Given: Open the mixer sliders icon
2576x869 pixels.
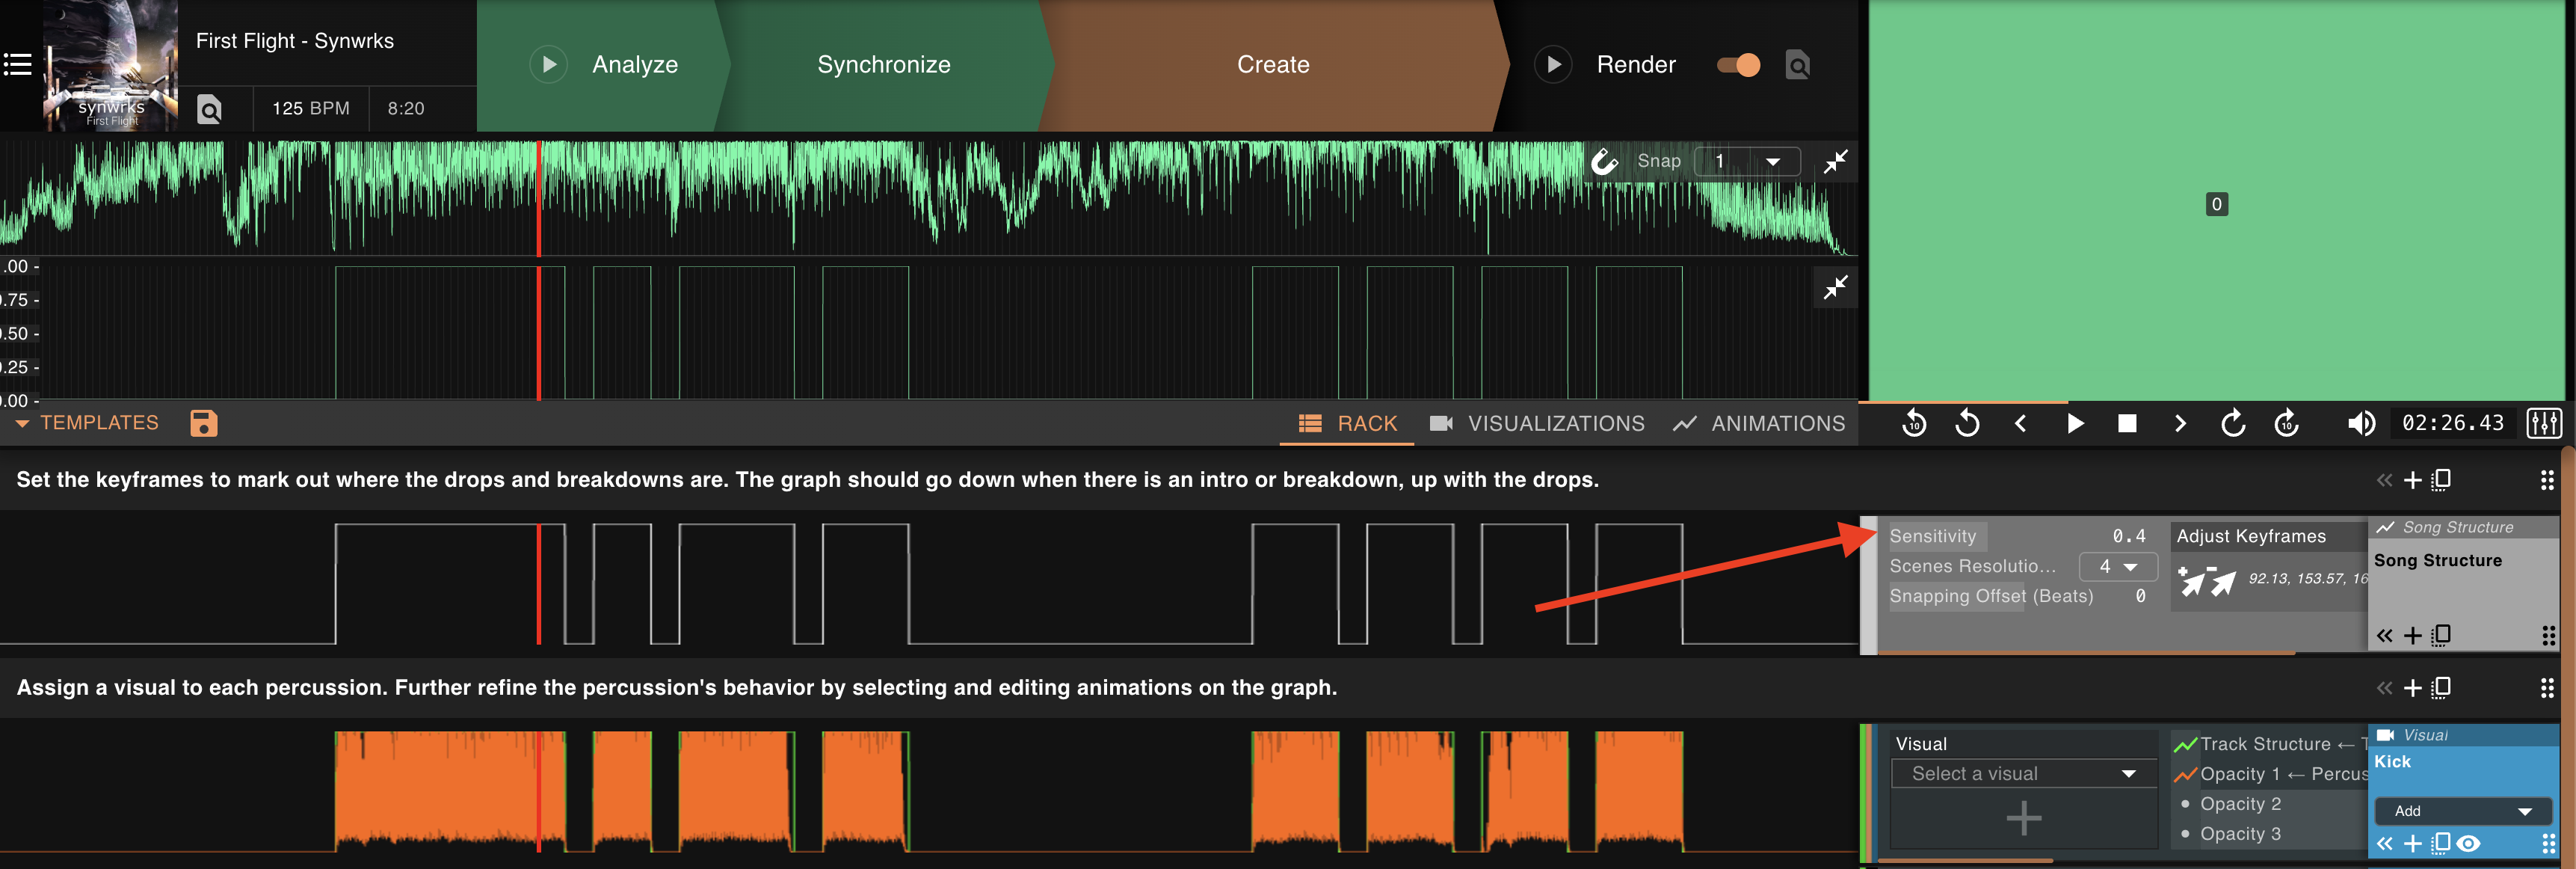Looking at the screenshot, I should 2544,424.
